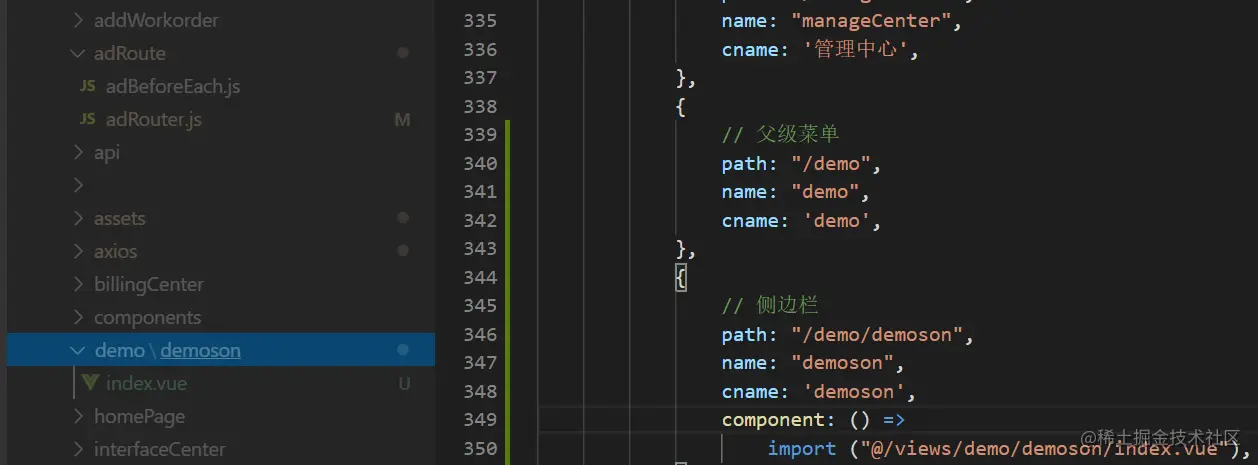Expand the assets folder chevron

tap(79, 218)
